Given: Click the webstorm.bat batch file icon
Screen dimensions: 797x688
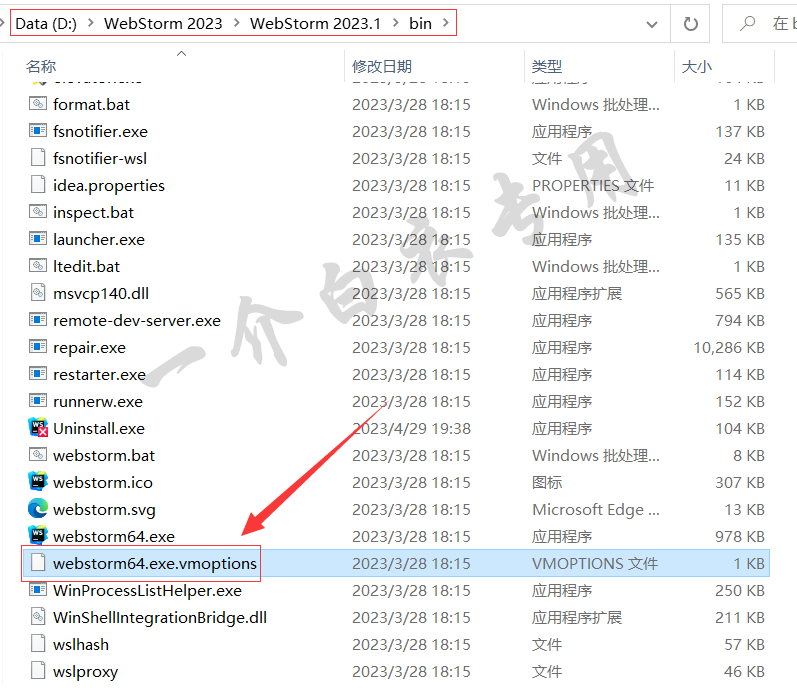Looking at the screenshot, I should click(x=38, y=455).
